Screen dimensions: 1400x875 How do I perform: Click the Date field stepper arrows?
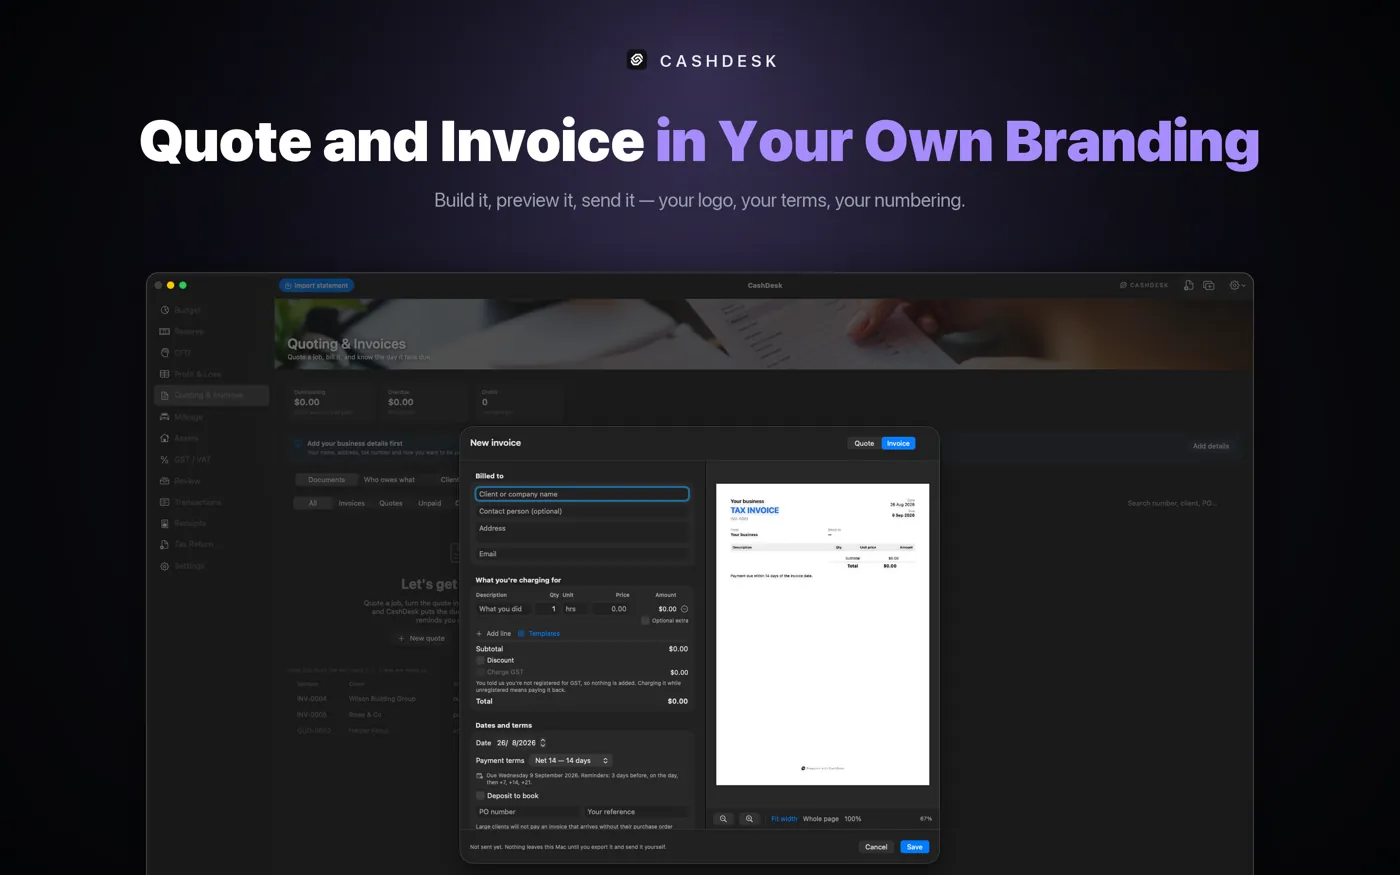[543, 743]
